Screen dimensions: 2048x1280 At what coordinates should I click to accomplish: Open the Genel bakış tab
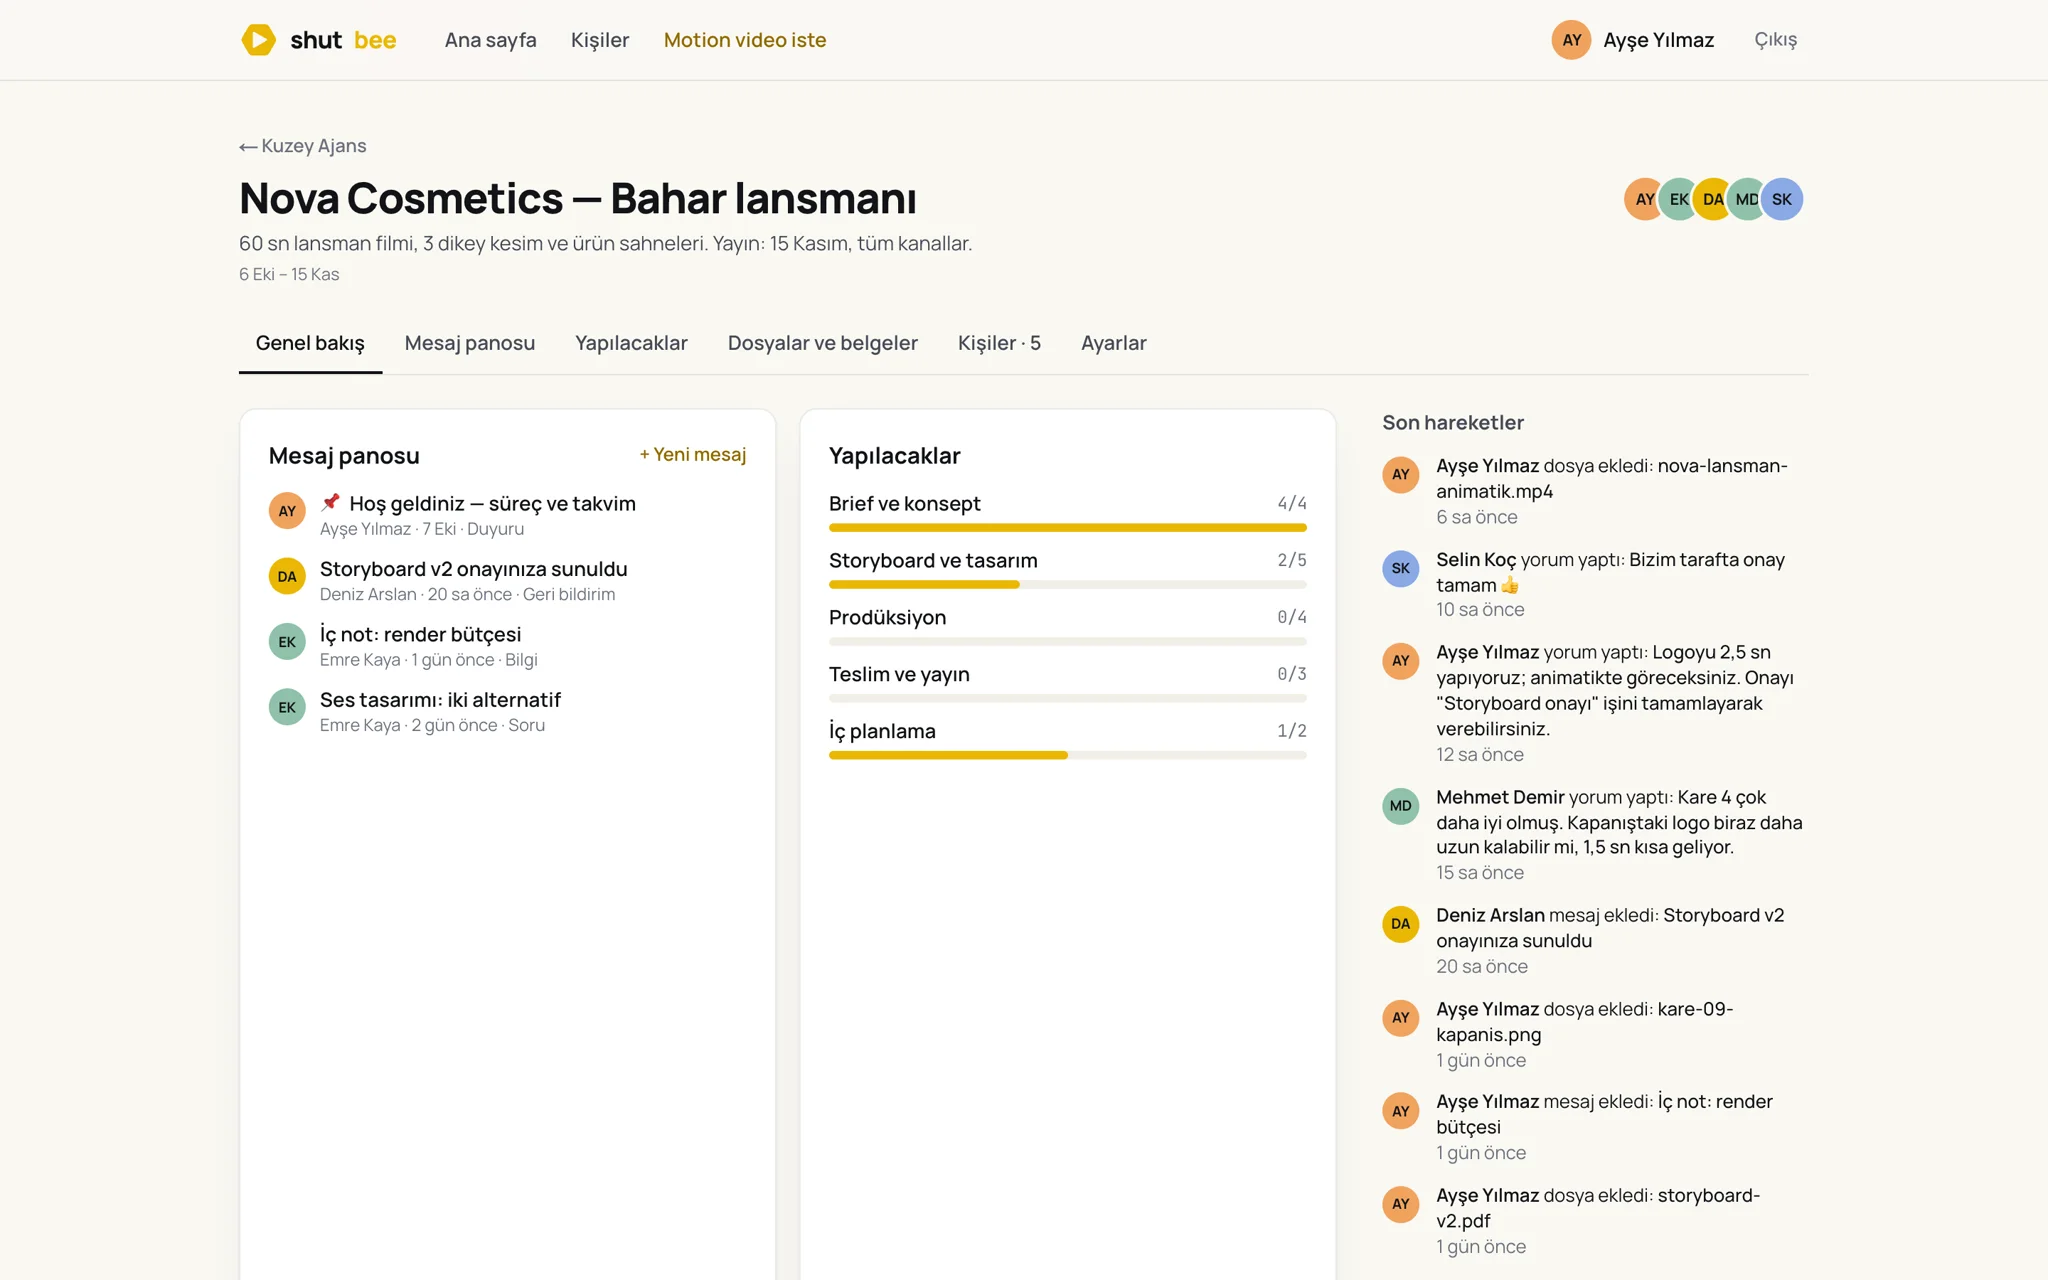click(x=310, y=343)
